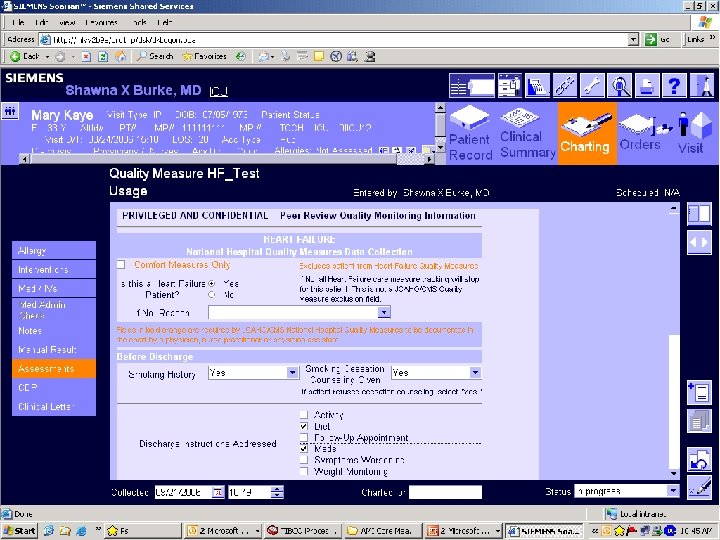Open the Status dropdown
Screen dimensions: 720x540
673,491
